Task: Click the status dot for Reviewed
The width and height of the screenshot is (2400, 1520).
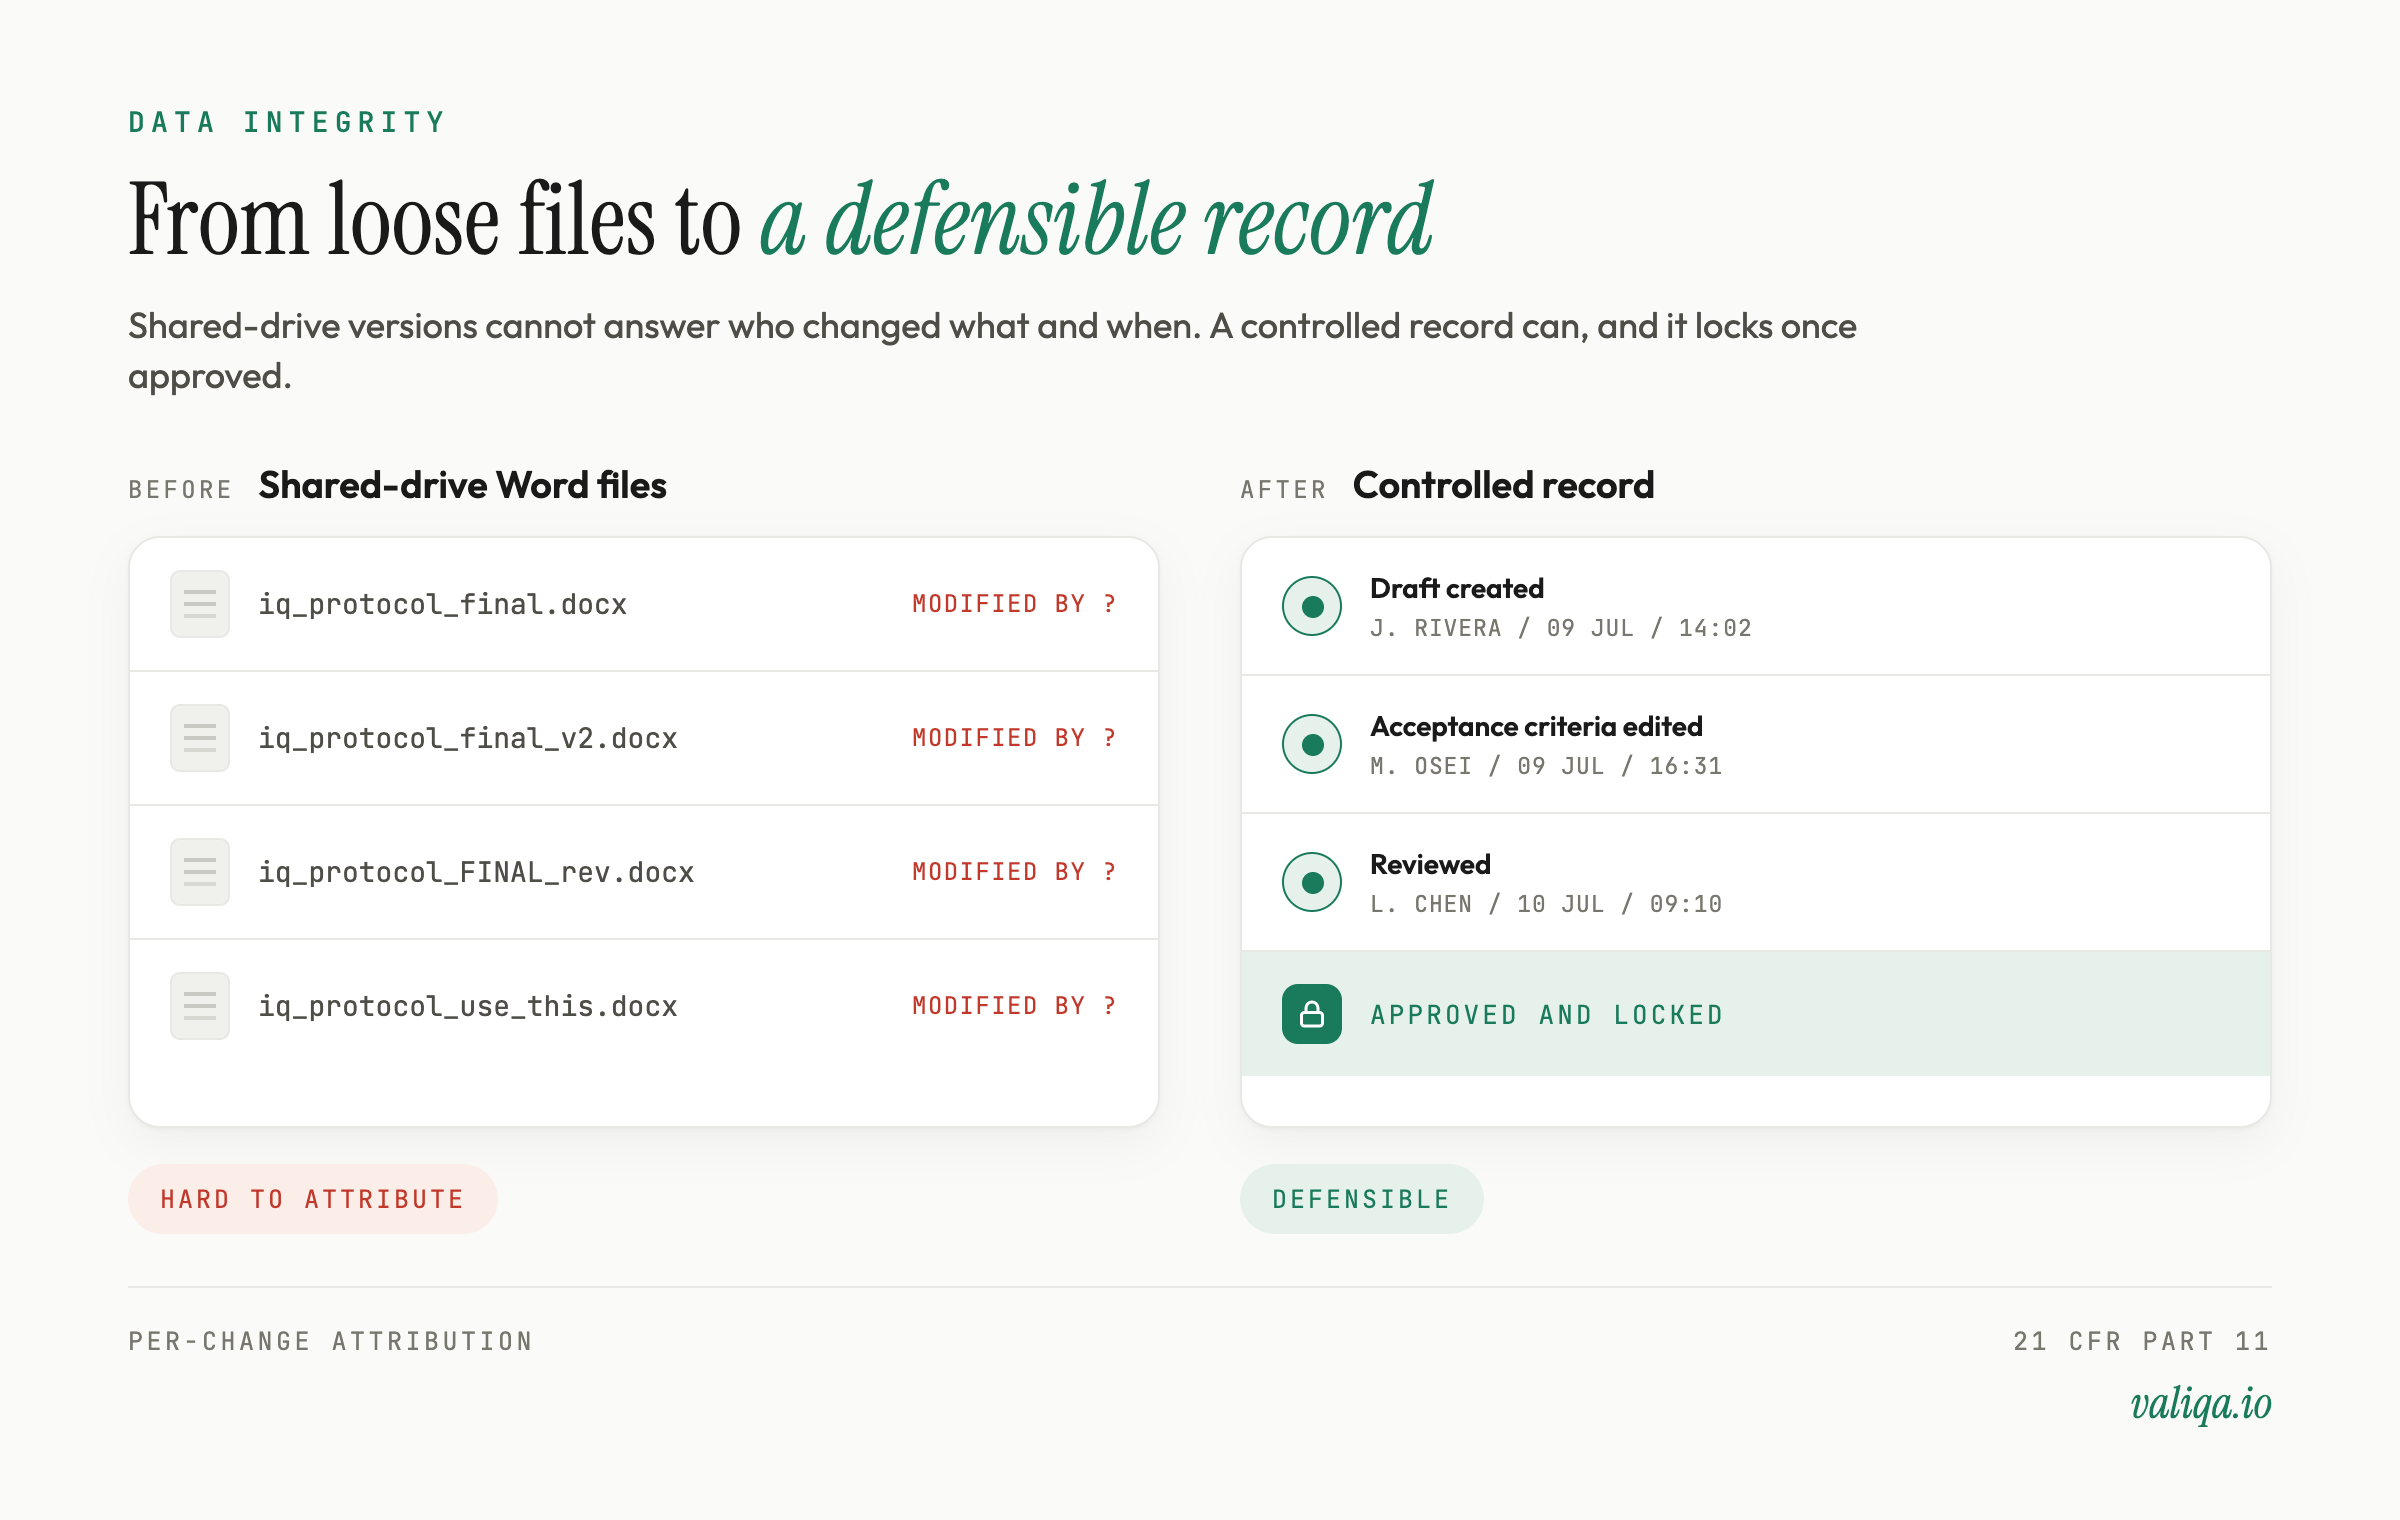Action: tap(1312, 882)
